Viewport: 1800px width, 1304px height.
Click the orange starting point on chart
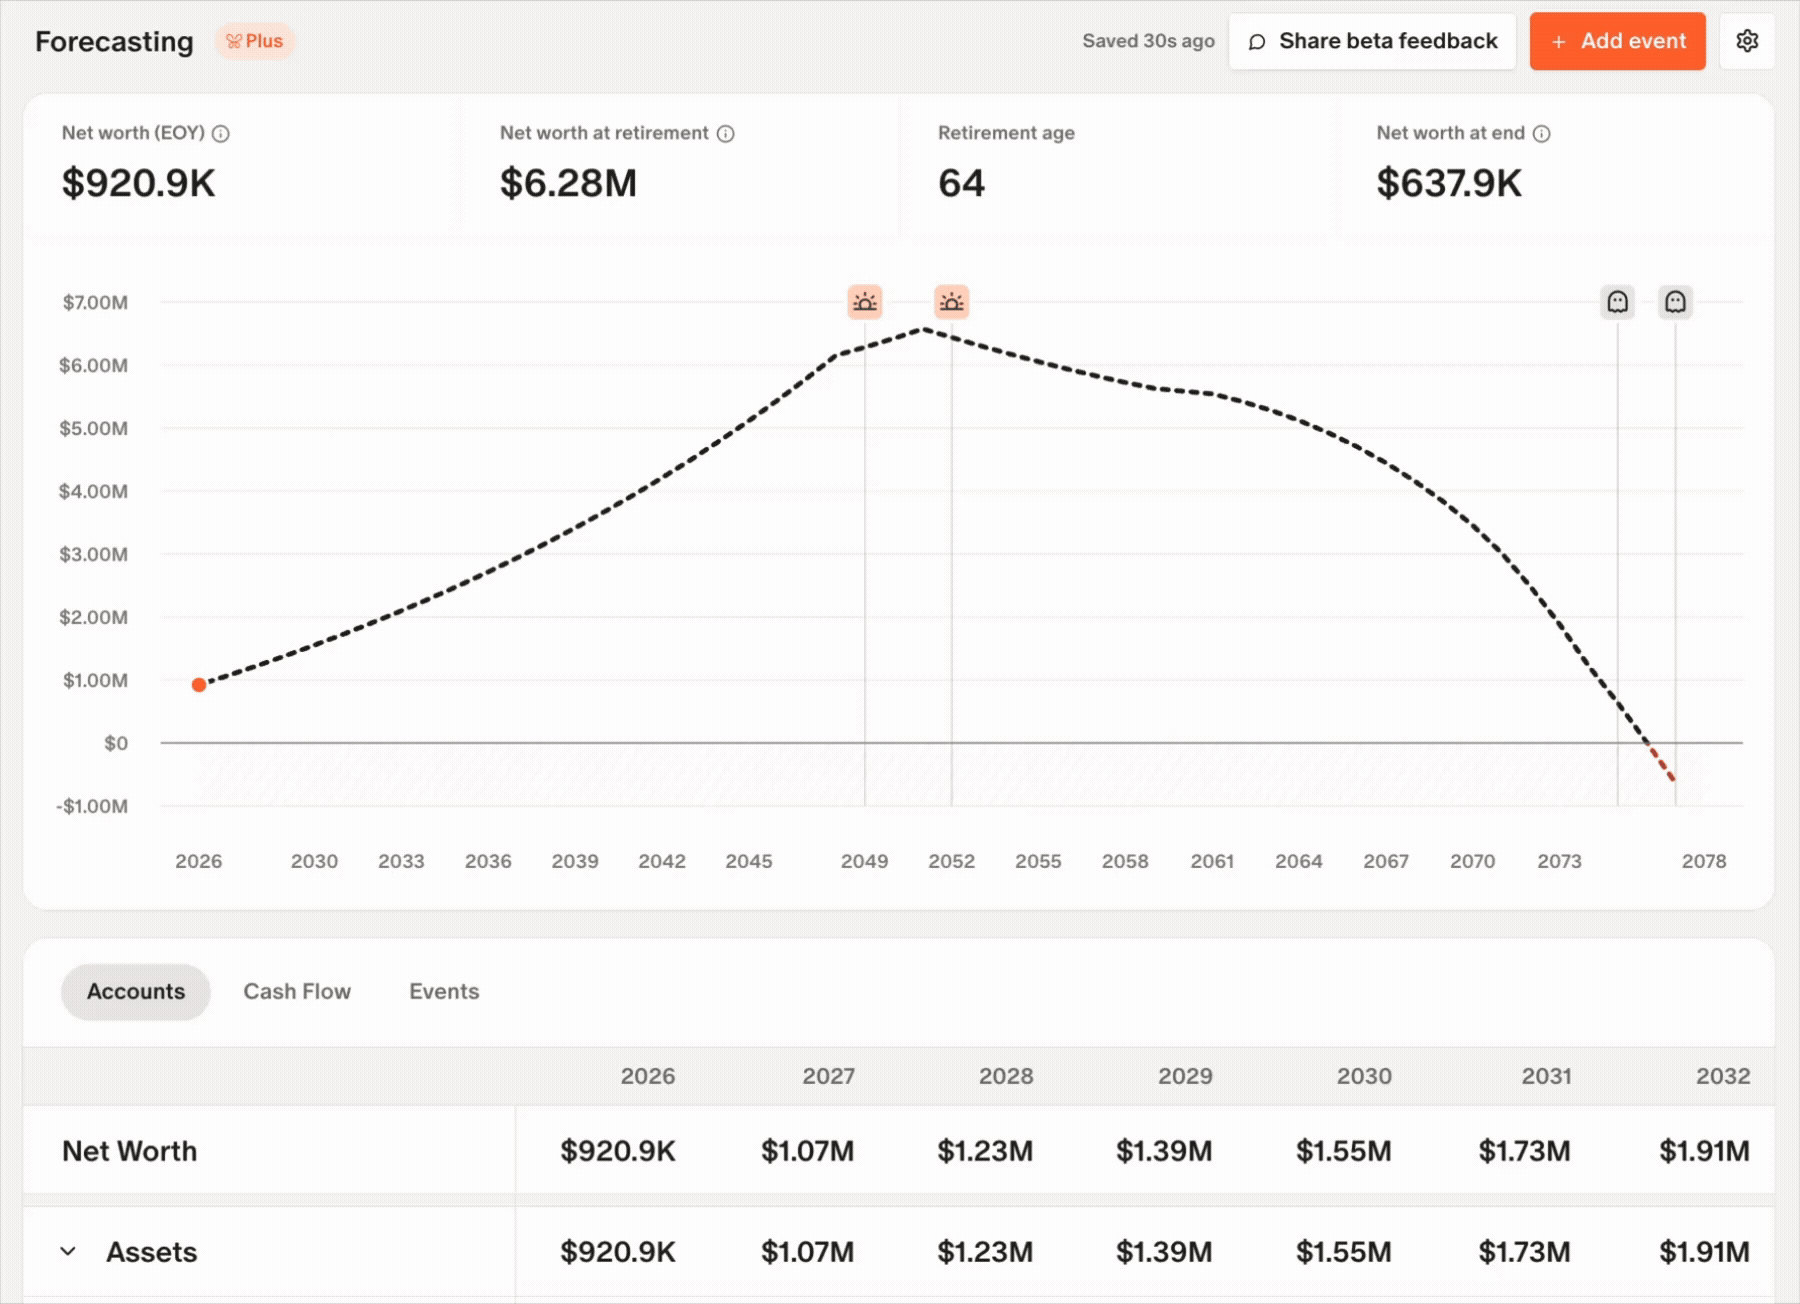coord(199,685)
